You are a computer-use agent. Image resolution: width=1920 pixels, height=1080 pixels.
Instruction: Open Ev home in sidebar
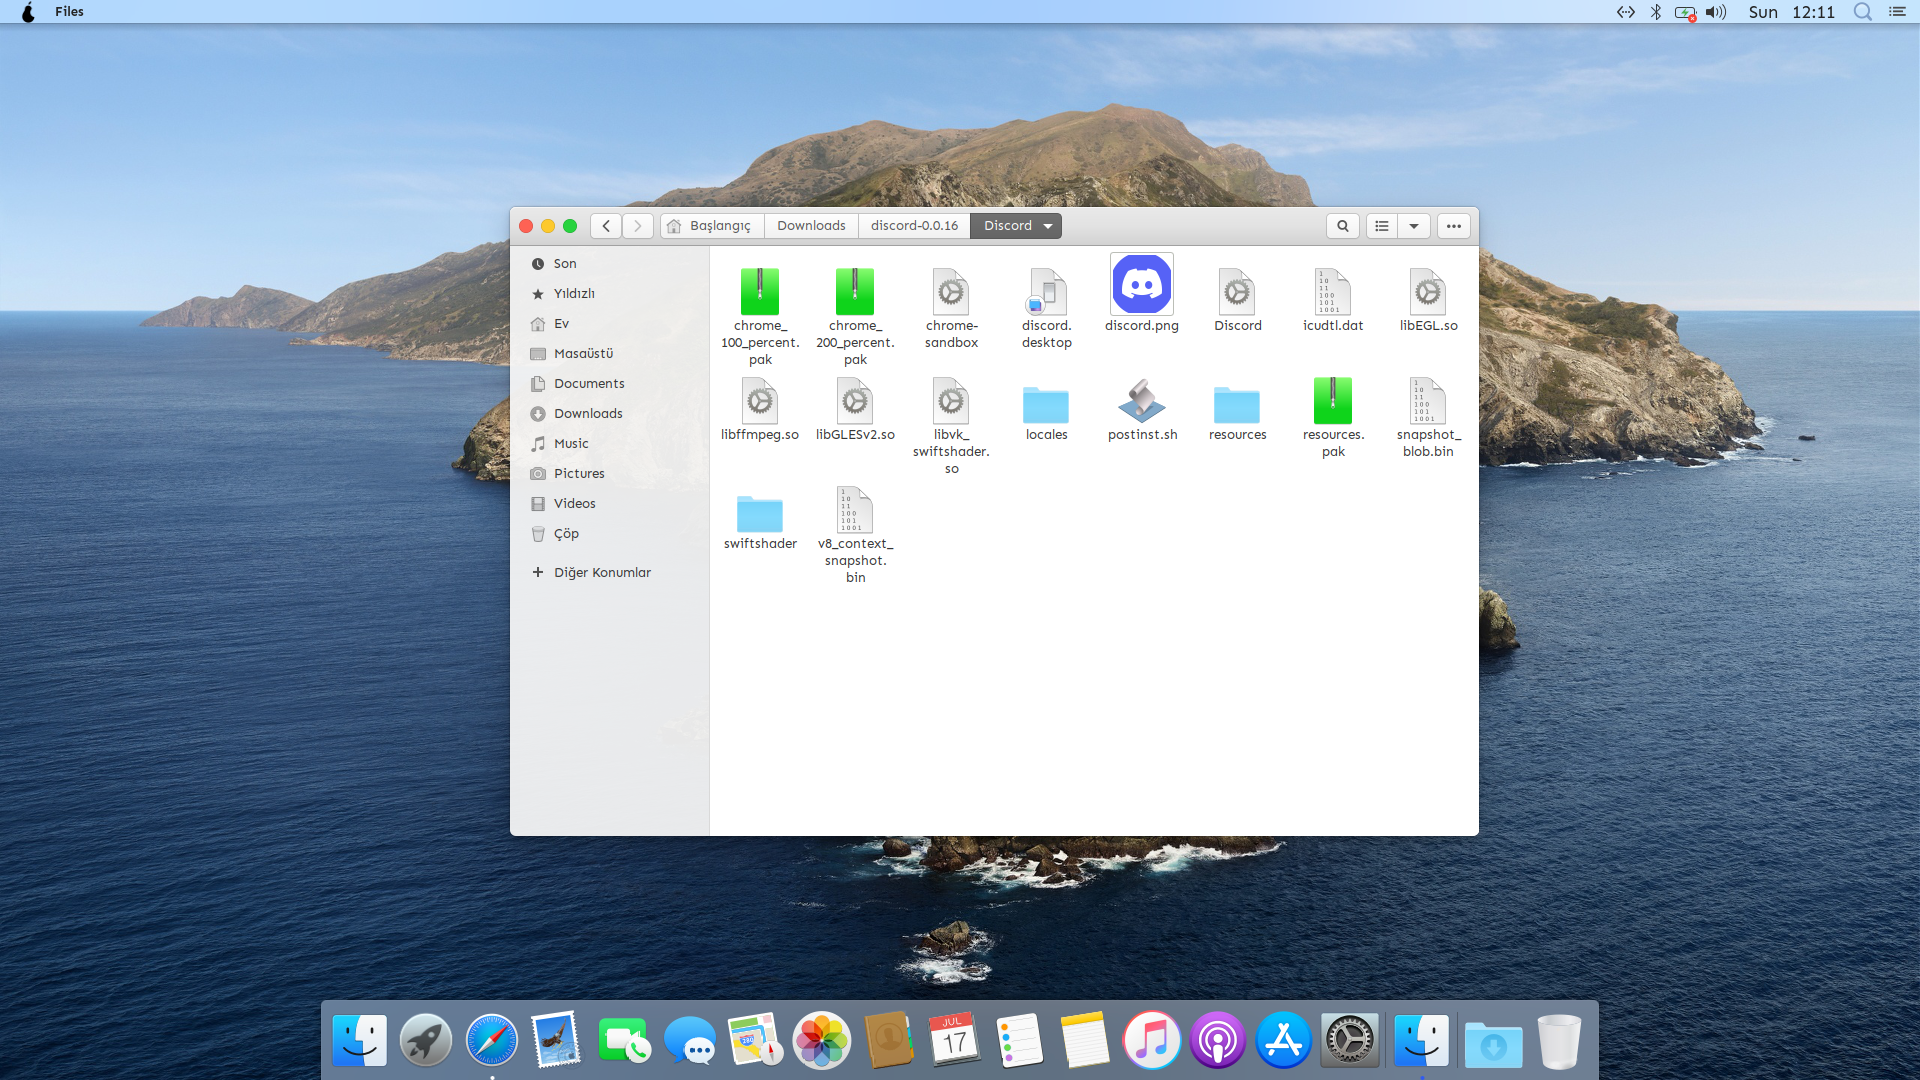pos(610,324)
